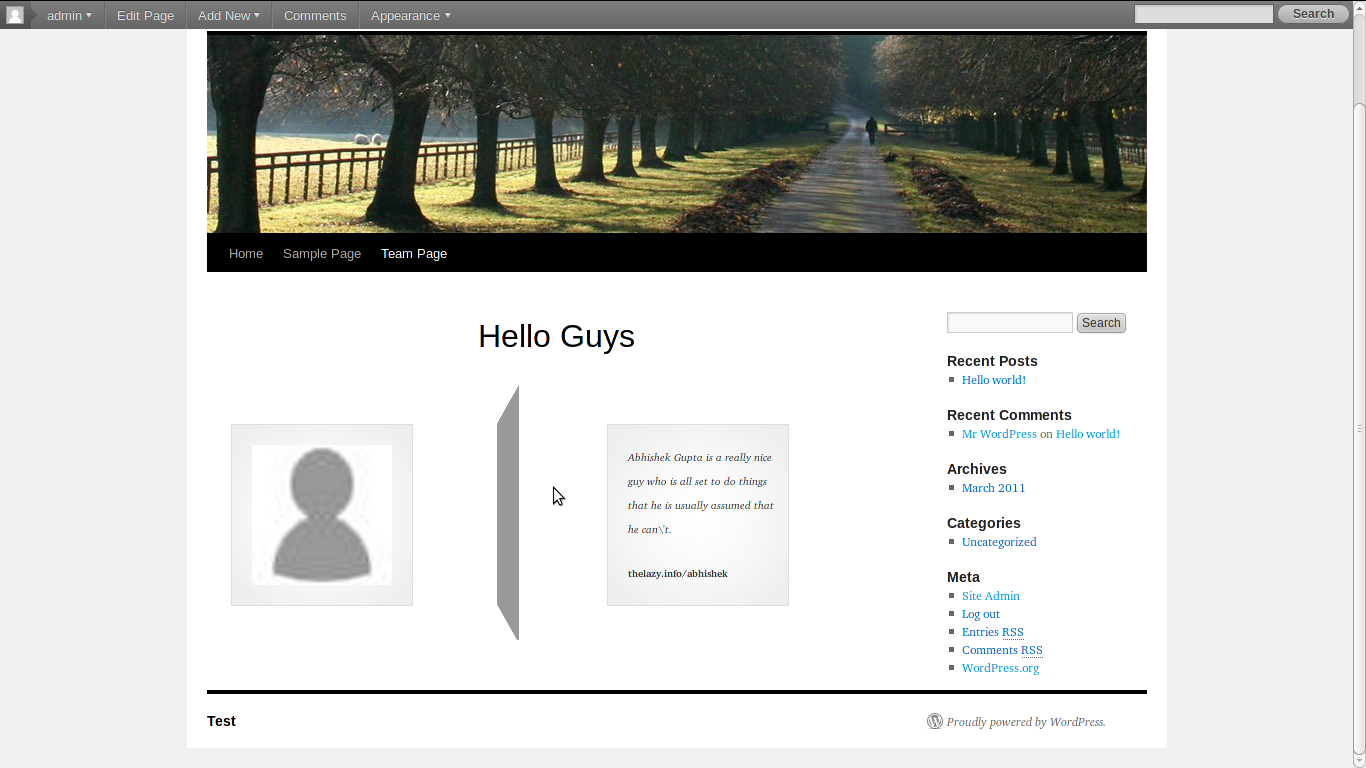Viewport: 1366px width, 768px height.
Task: Go to the Home navigation tab
Action: coord(246,253)
